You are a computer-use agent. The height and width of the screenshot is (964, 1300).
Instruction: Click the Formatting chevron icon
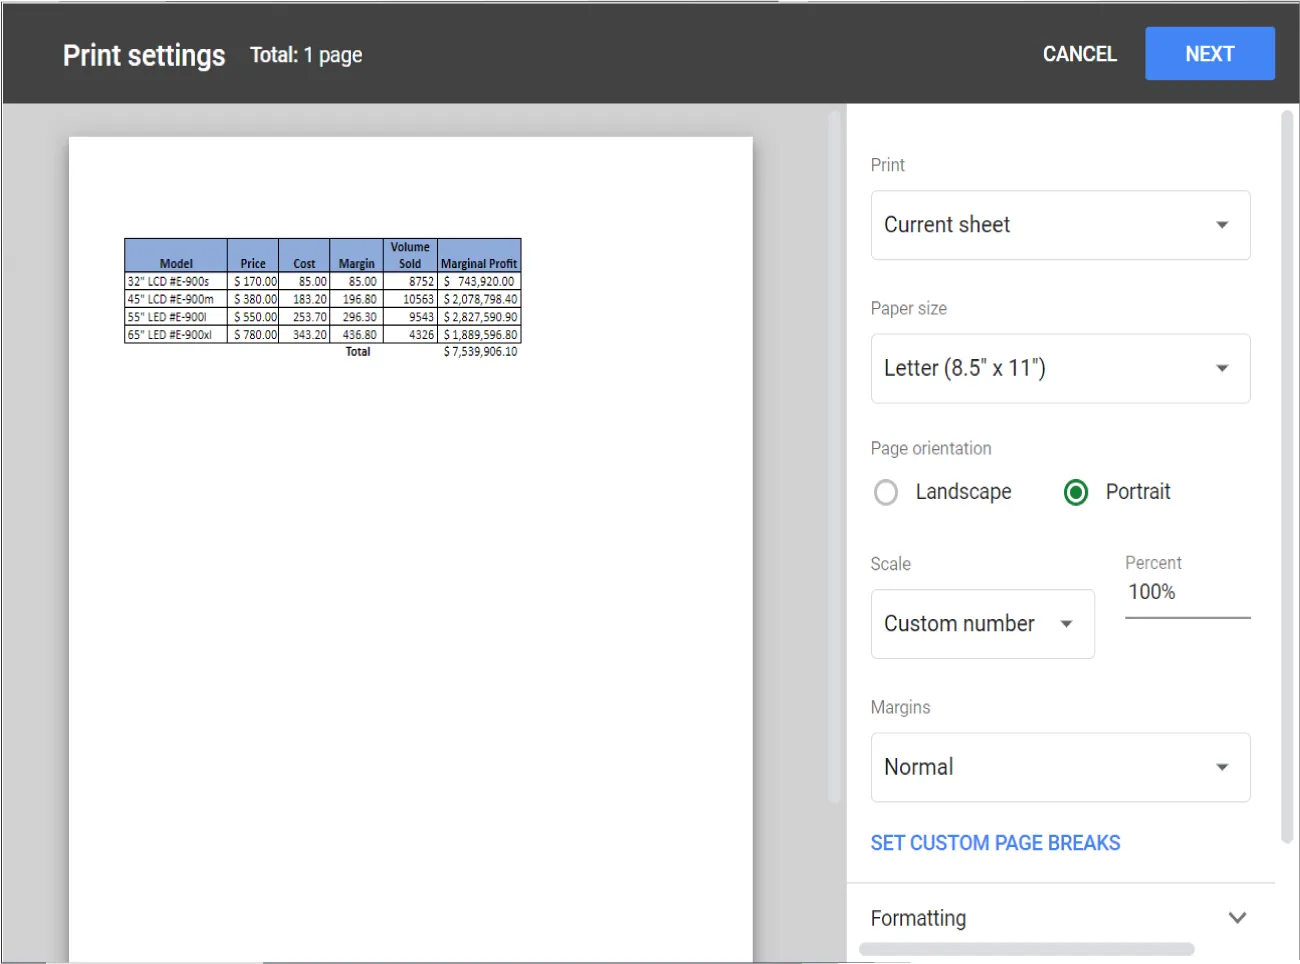click(x=1237, y=917)
